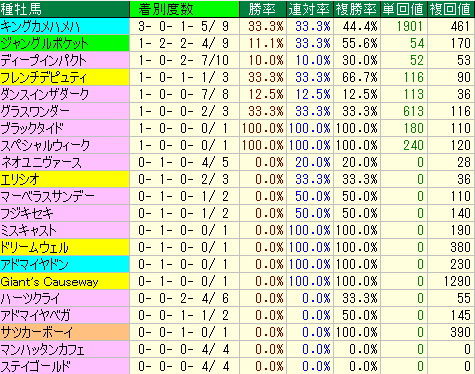Viewport: 475px width, 374px height.
Task: Select the ミスキャスト sire name
Action: pos(29,230)
